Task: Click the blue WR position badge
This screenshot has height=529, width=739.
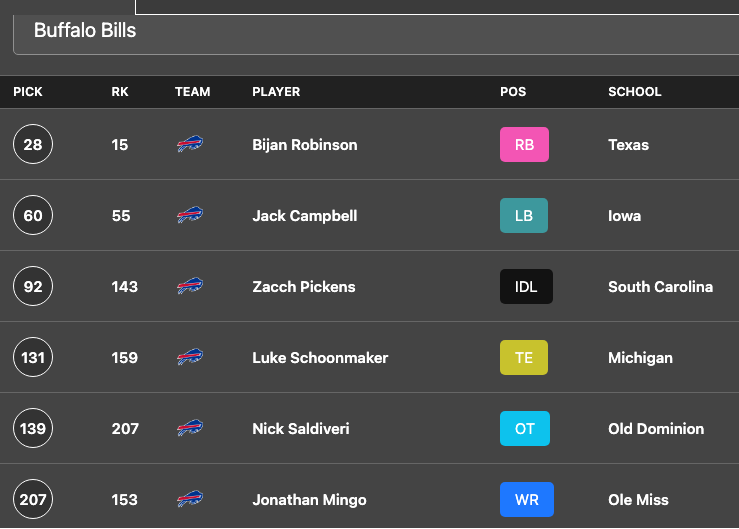Action: point(526,499)
